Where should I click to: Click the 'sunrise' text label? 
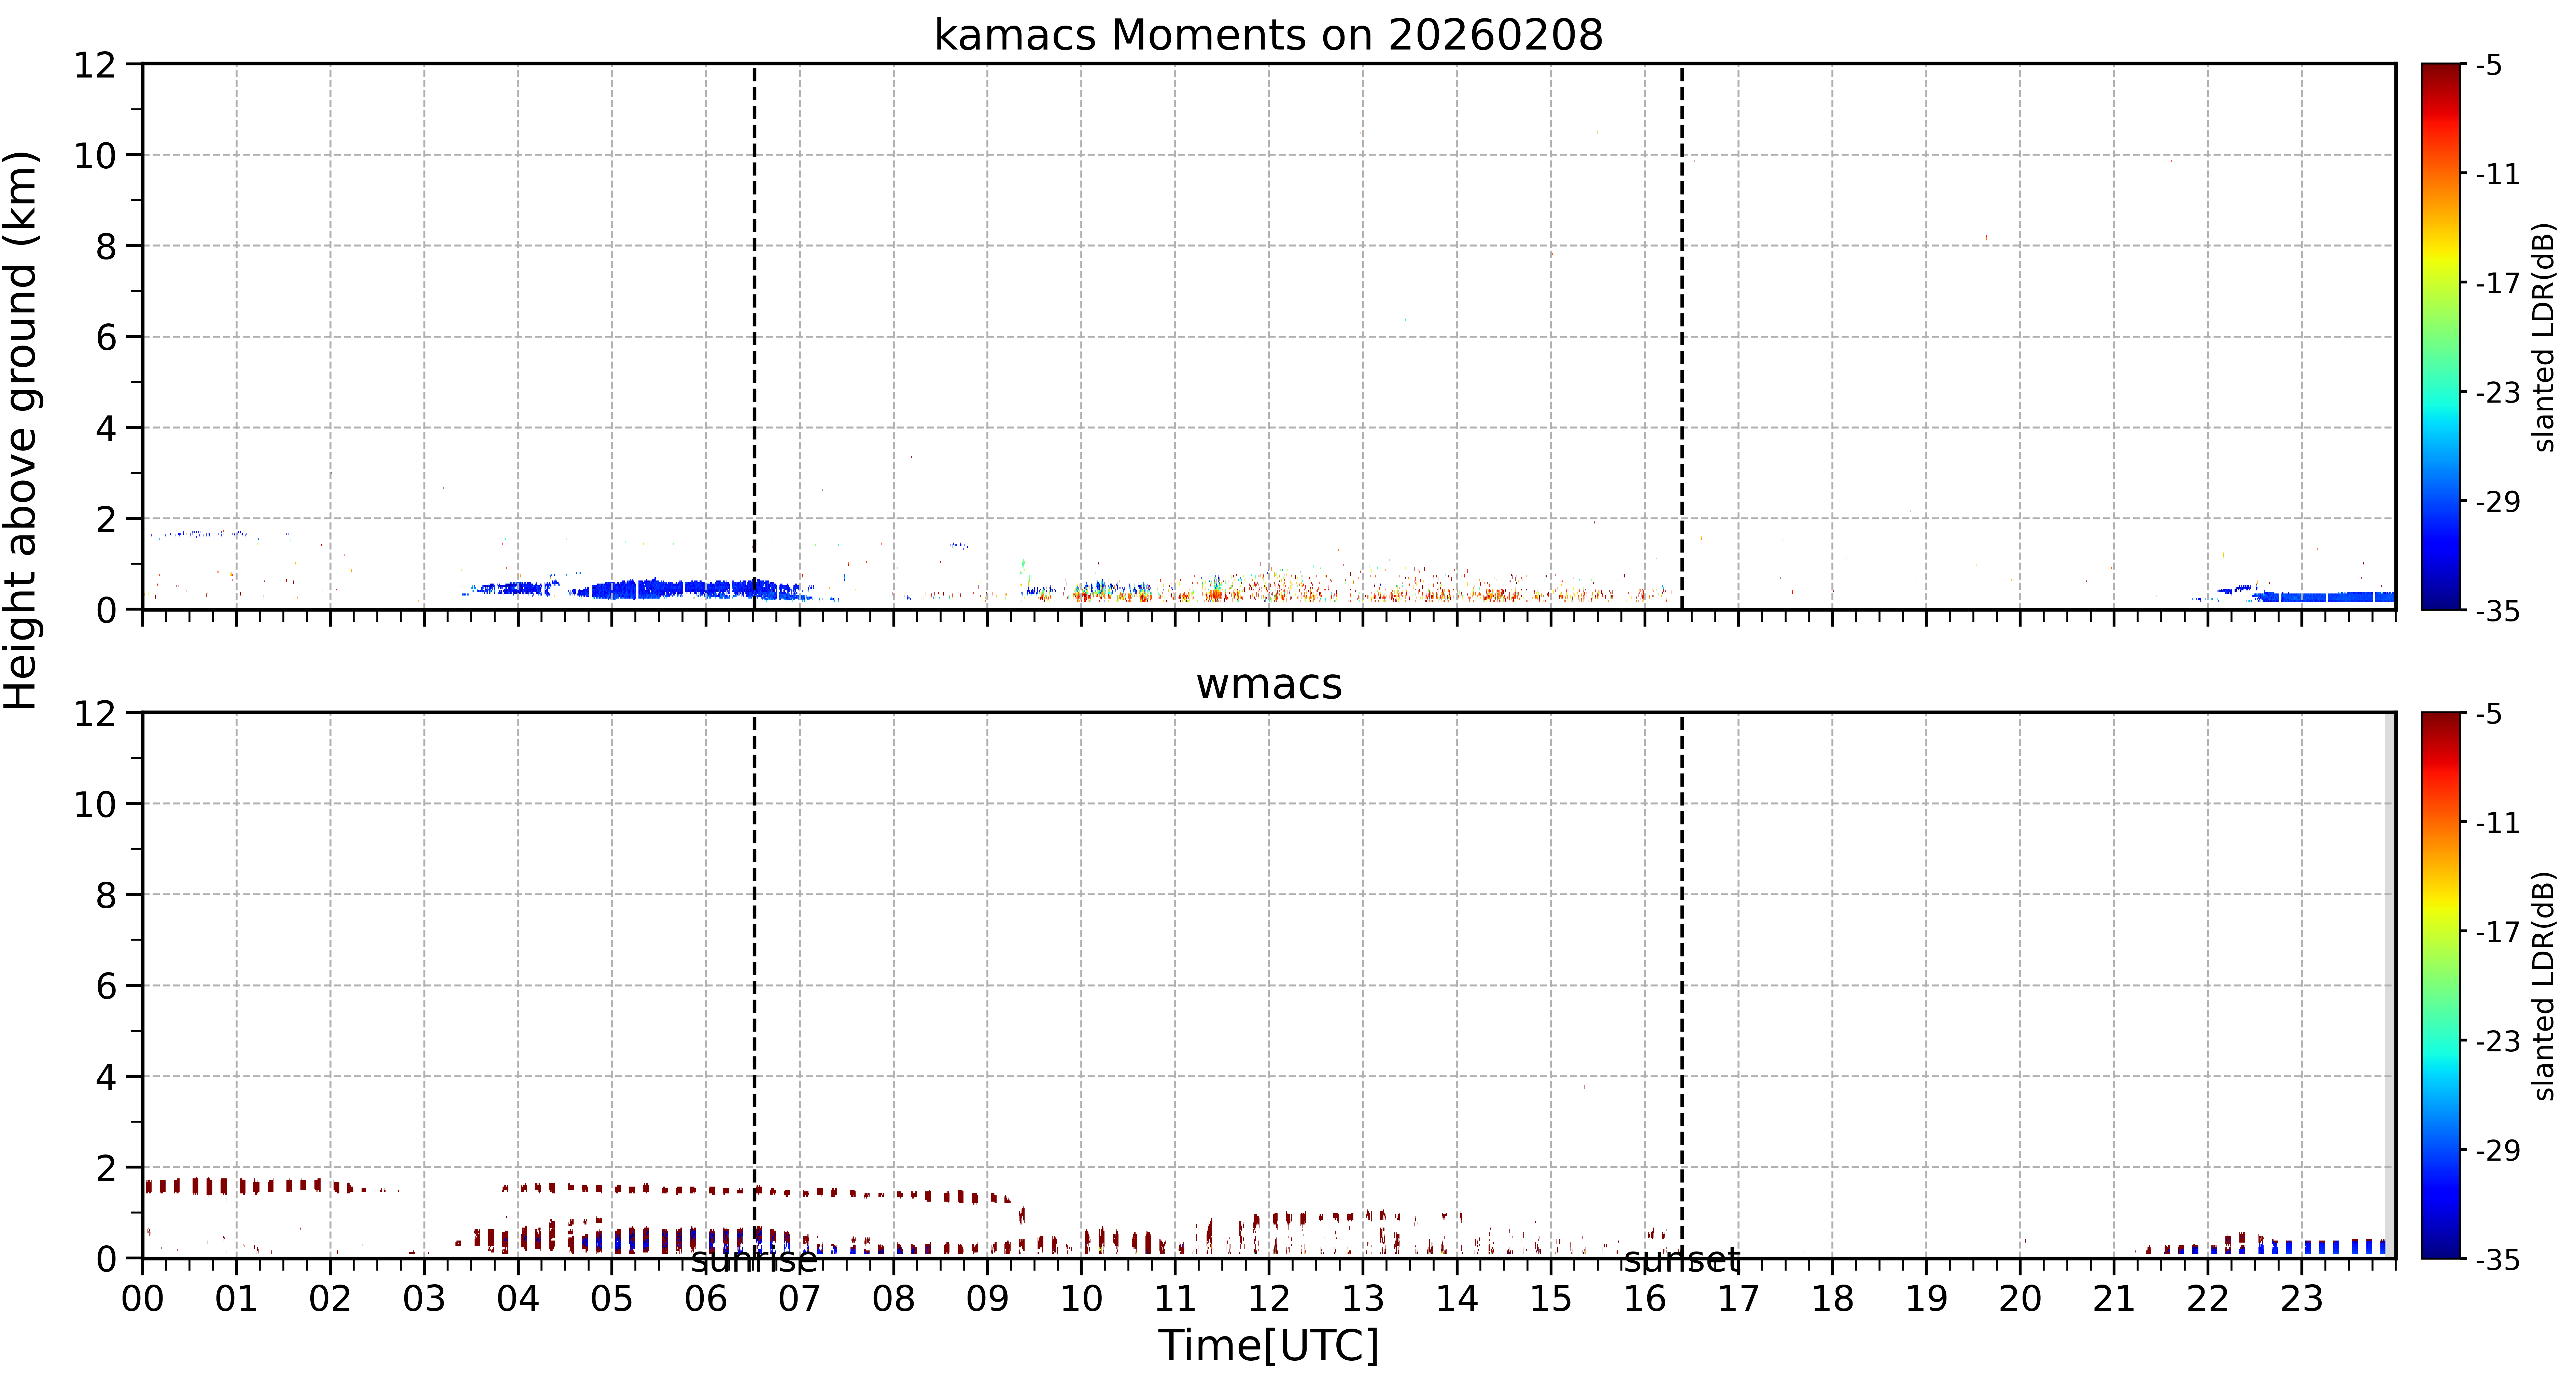pyautogui.click(x=754, y=1260)
